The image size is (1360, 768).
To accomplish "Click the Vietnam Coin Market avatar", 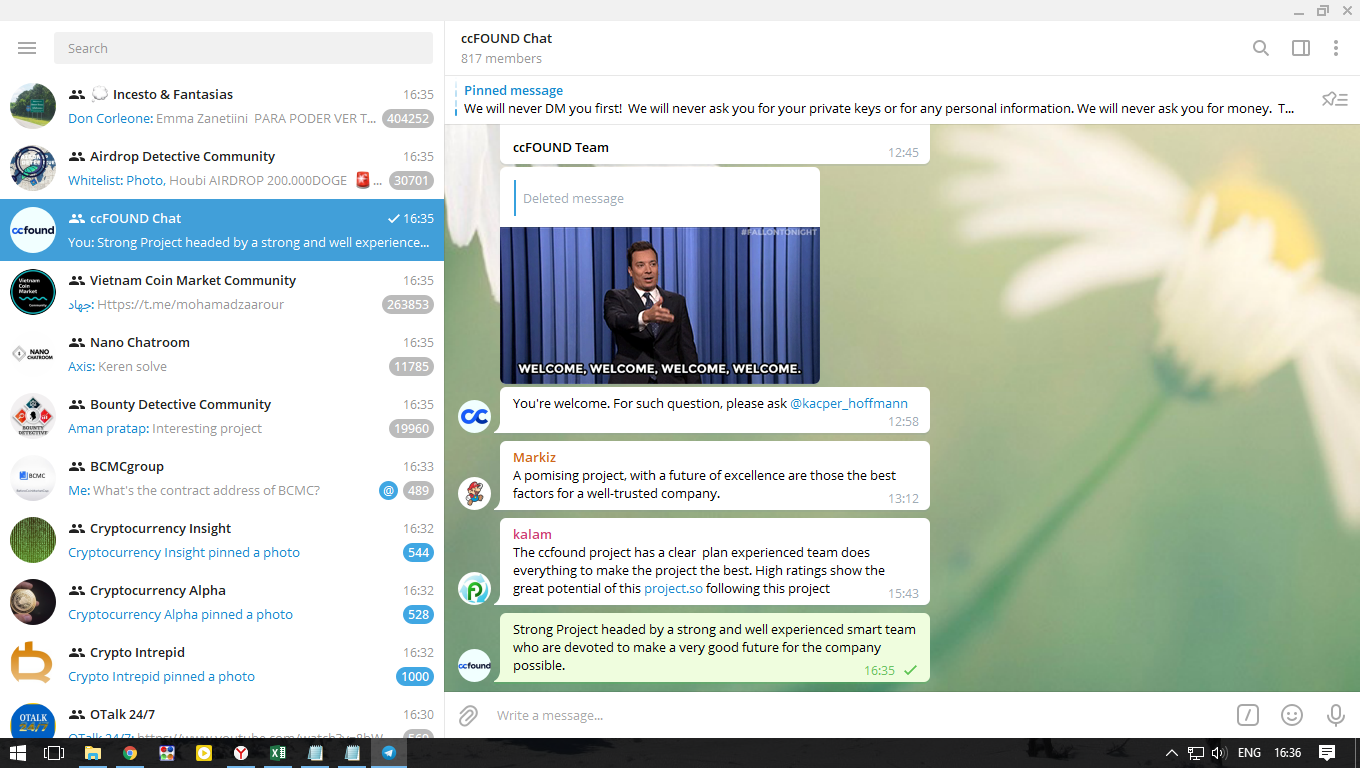I will [x=33, y=292].
